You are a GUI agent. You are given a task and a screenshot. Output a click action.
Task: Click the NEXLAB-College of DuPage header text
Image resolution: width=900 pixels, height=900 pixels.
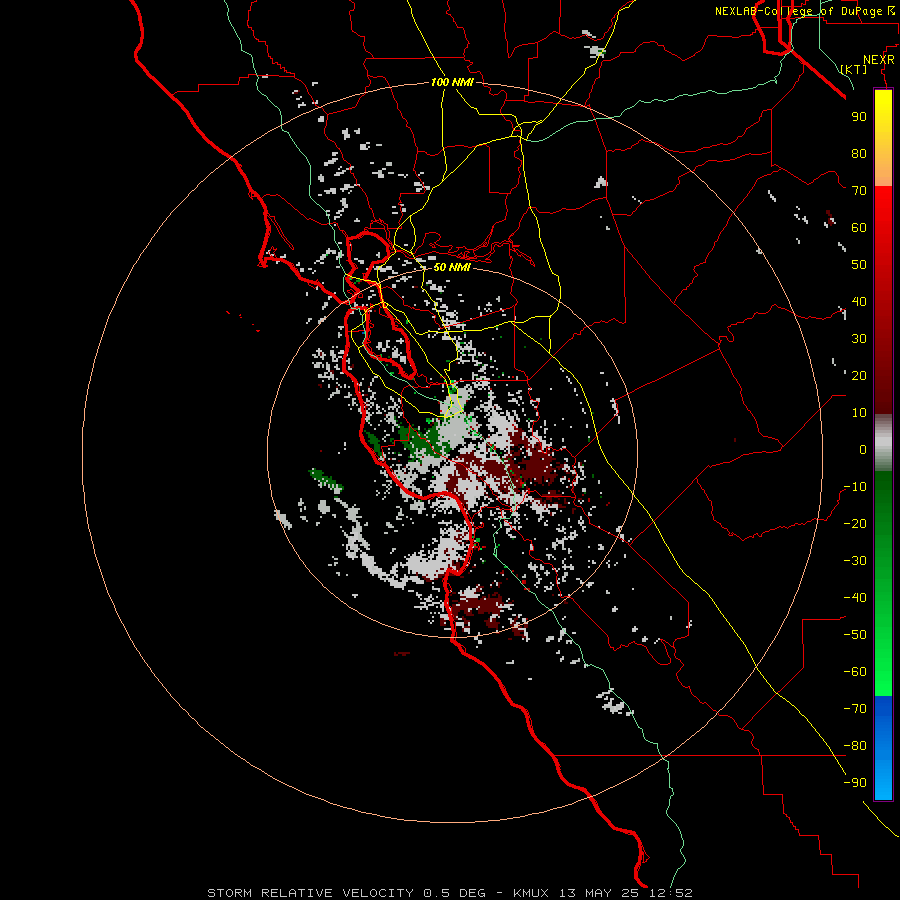(807, 11)
